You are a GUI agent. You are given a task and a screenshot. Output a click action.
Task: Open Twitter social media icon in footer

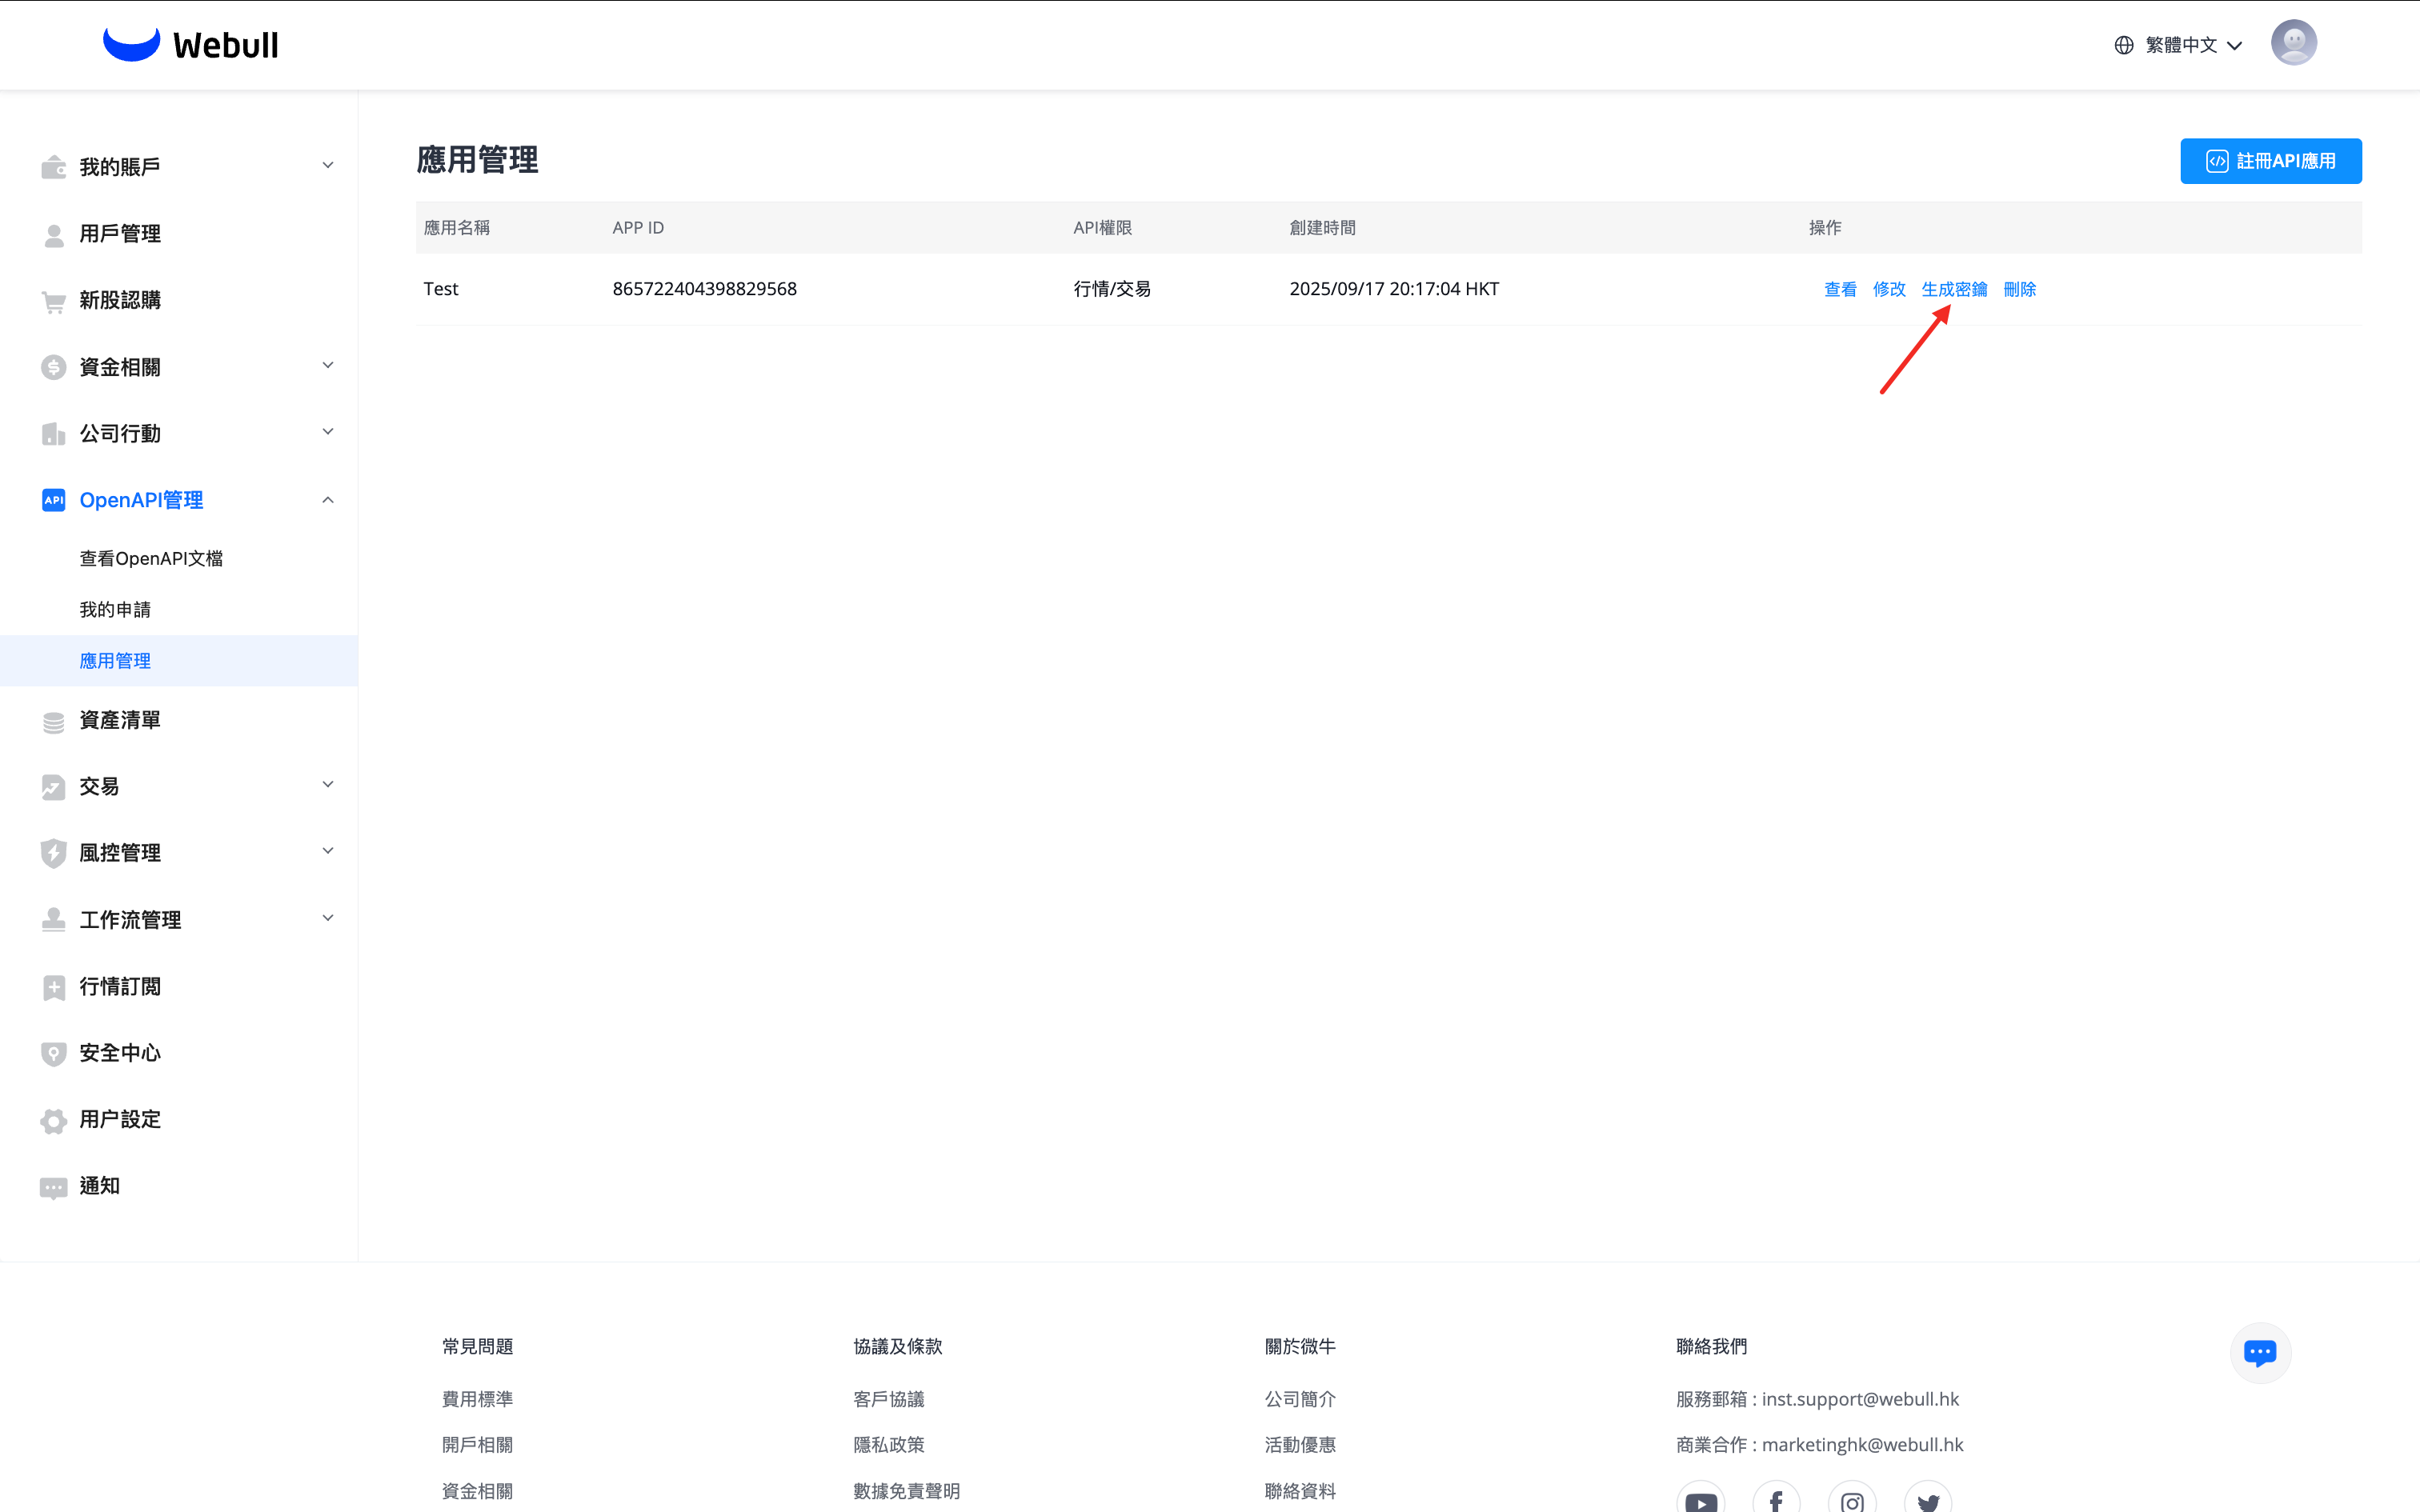tap(1928, 1500)
